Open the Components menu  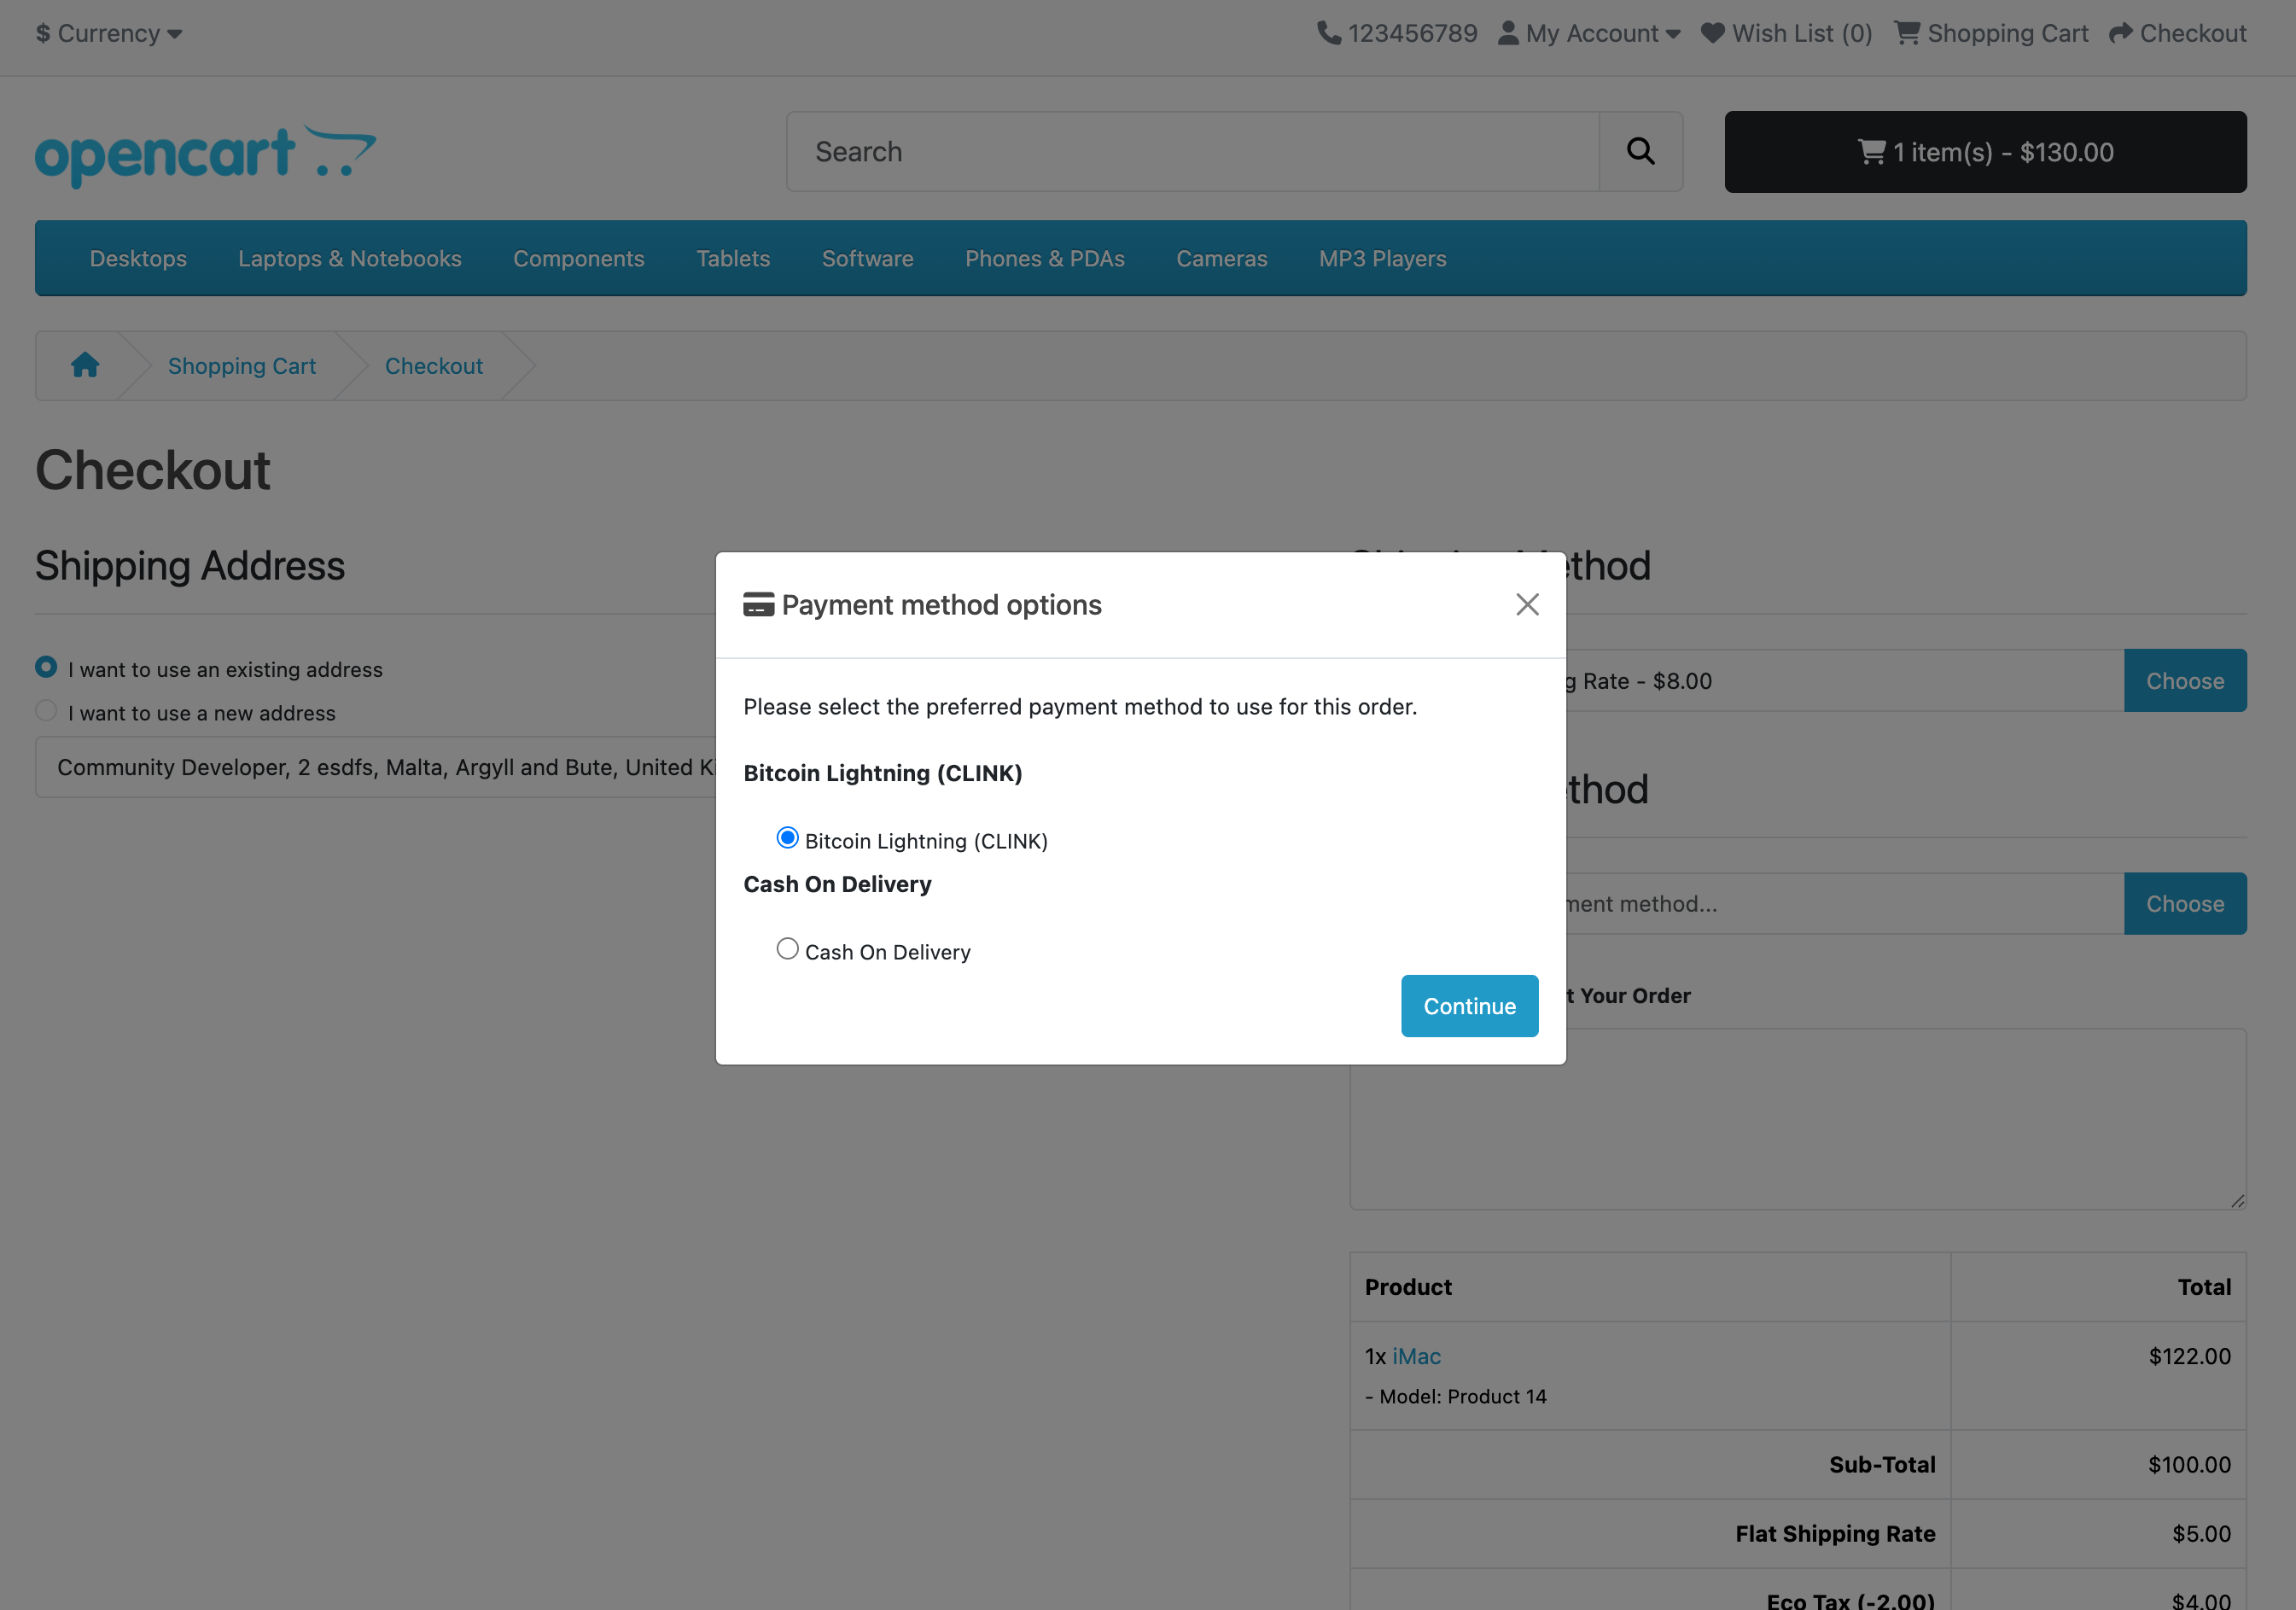579,258
